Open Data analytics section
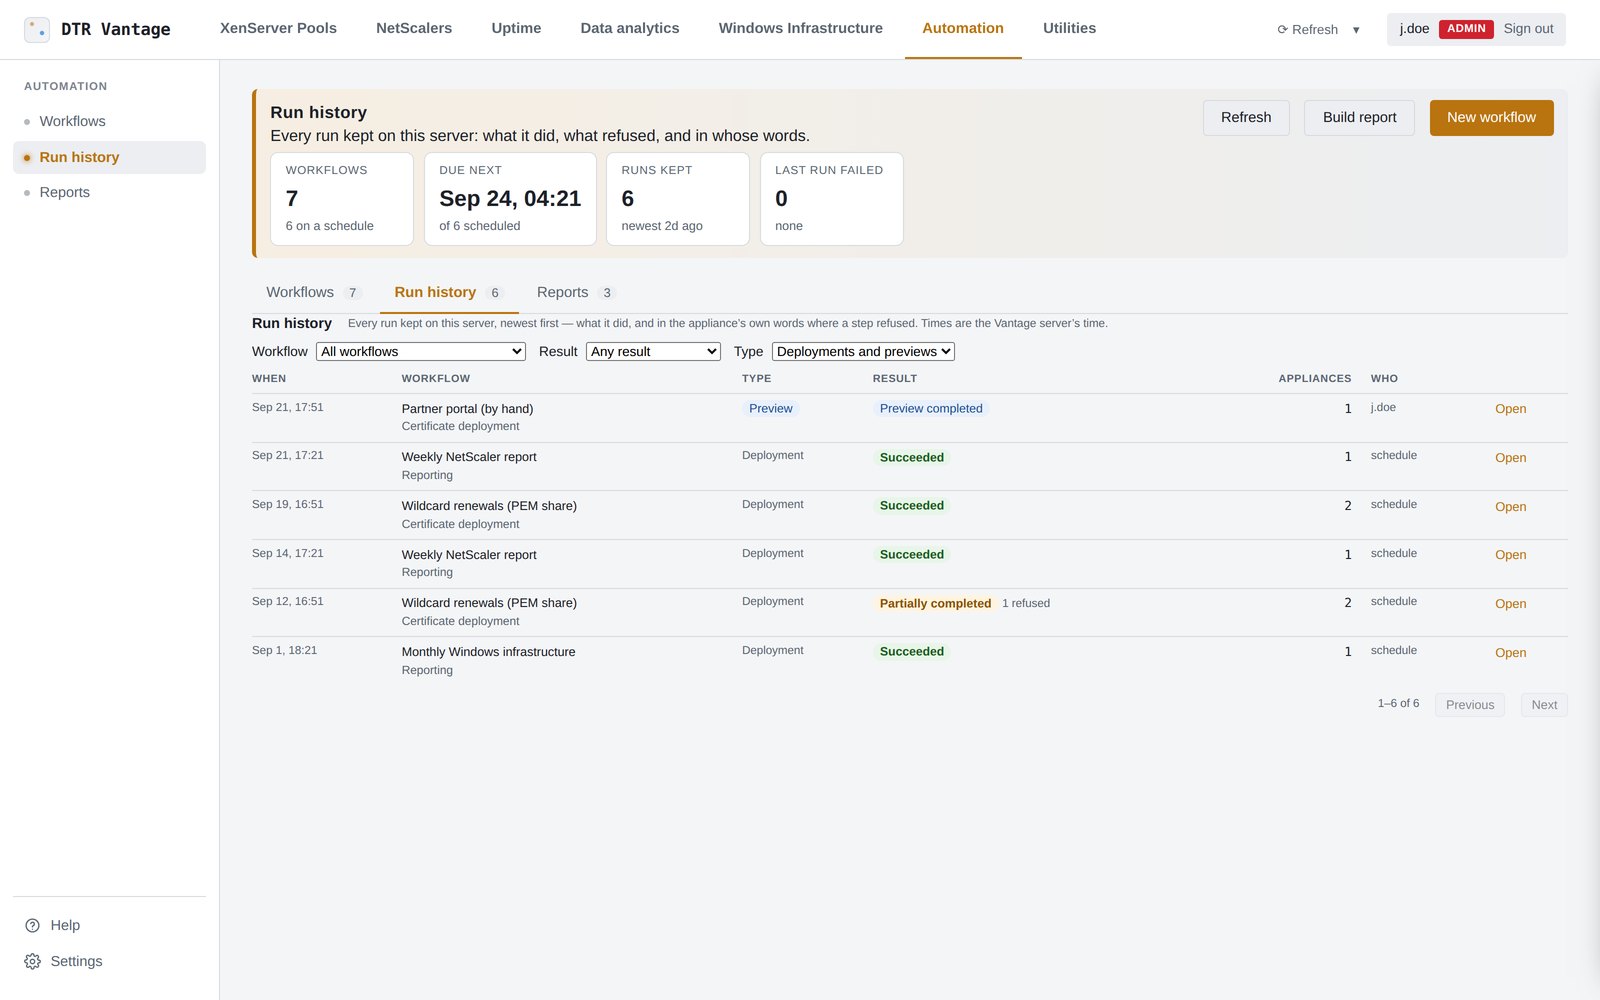Screen dimensions: 1600x1000 (630, 28)
